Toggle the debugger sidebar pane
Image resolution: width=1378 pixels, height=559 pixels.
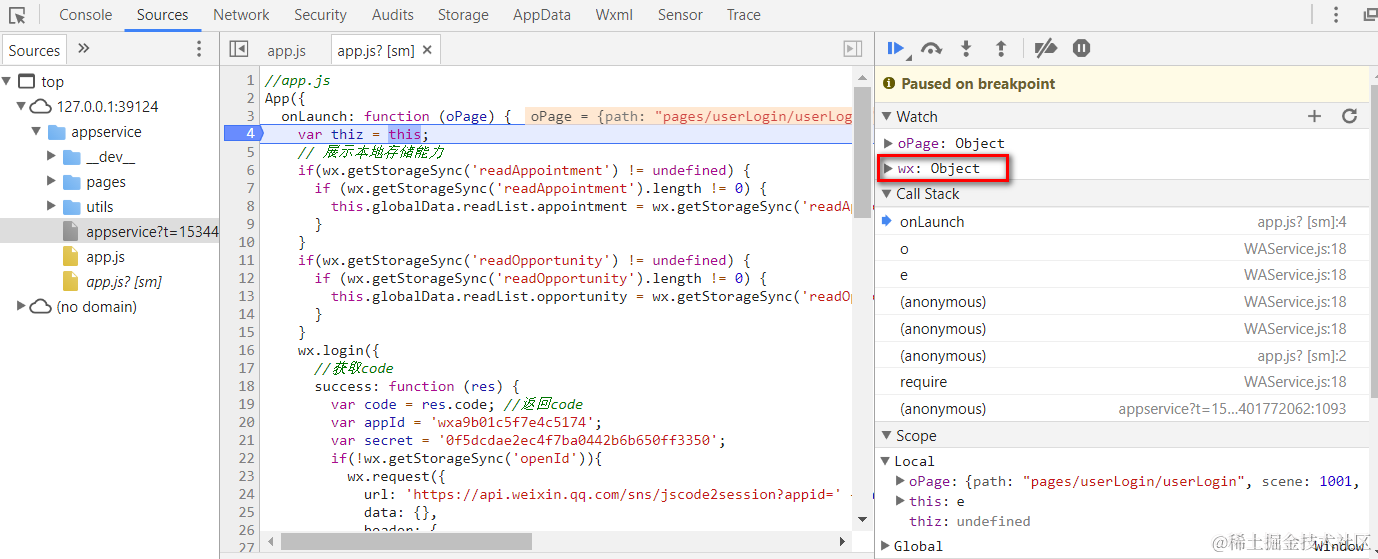[853, 49]
